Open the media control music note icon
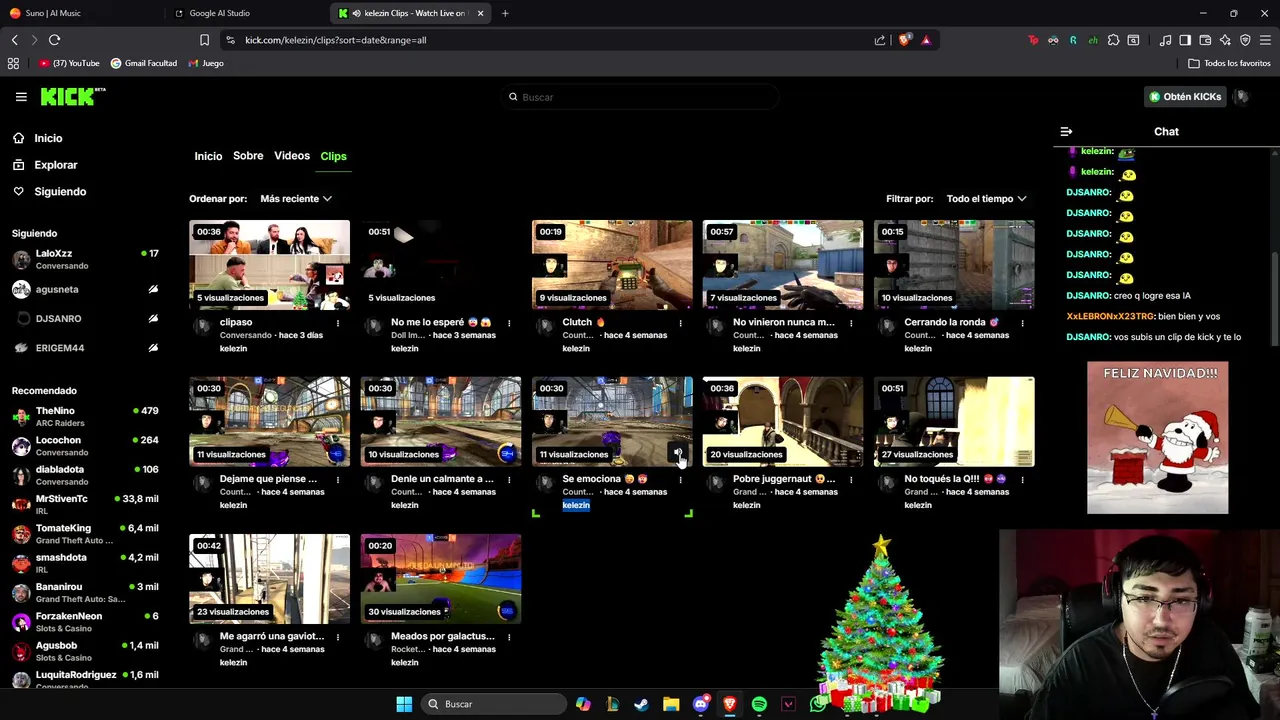This screenshot has width=1280, height=720. click(1165, 40)
